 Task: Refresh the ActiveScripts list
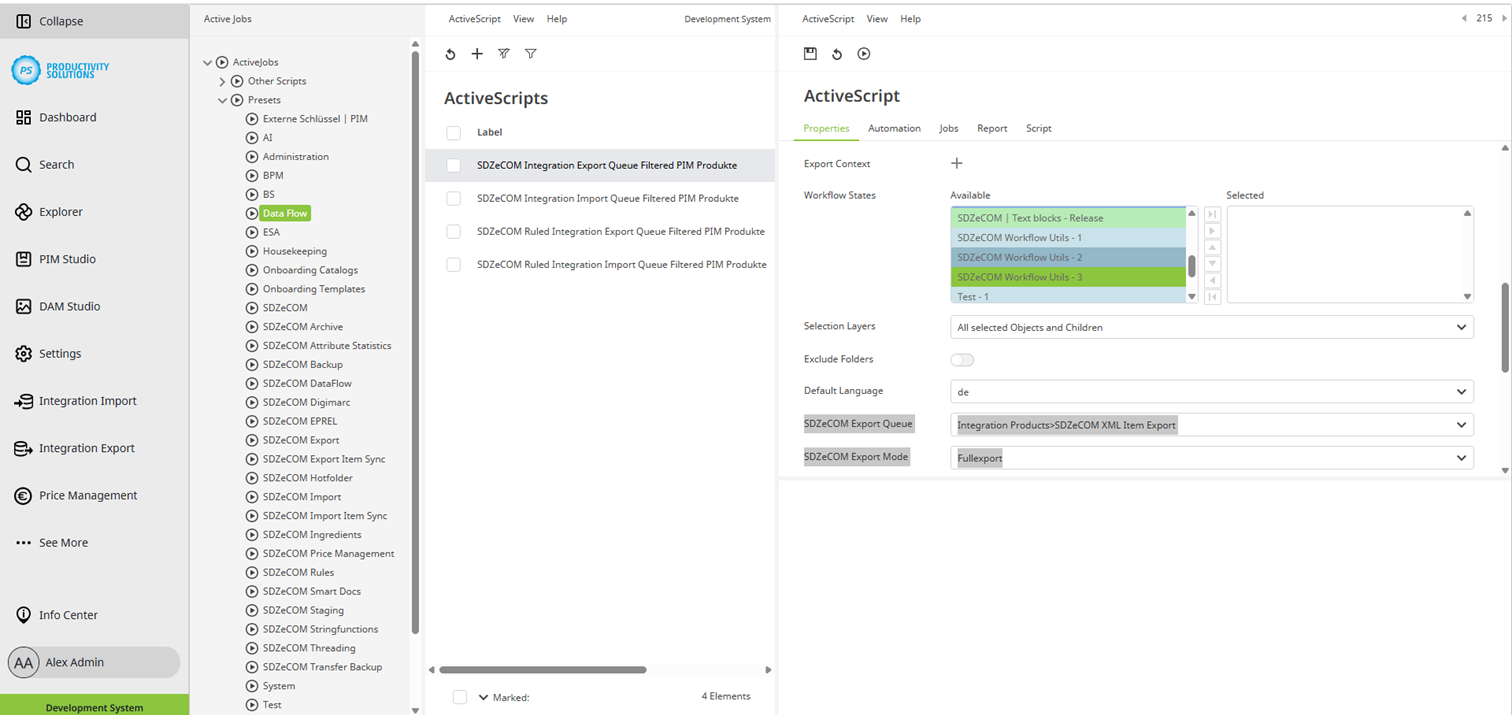click(x=450, y=54)
